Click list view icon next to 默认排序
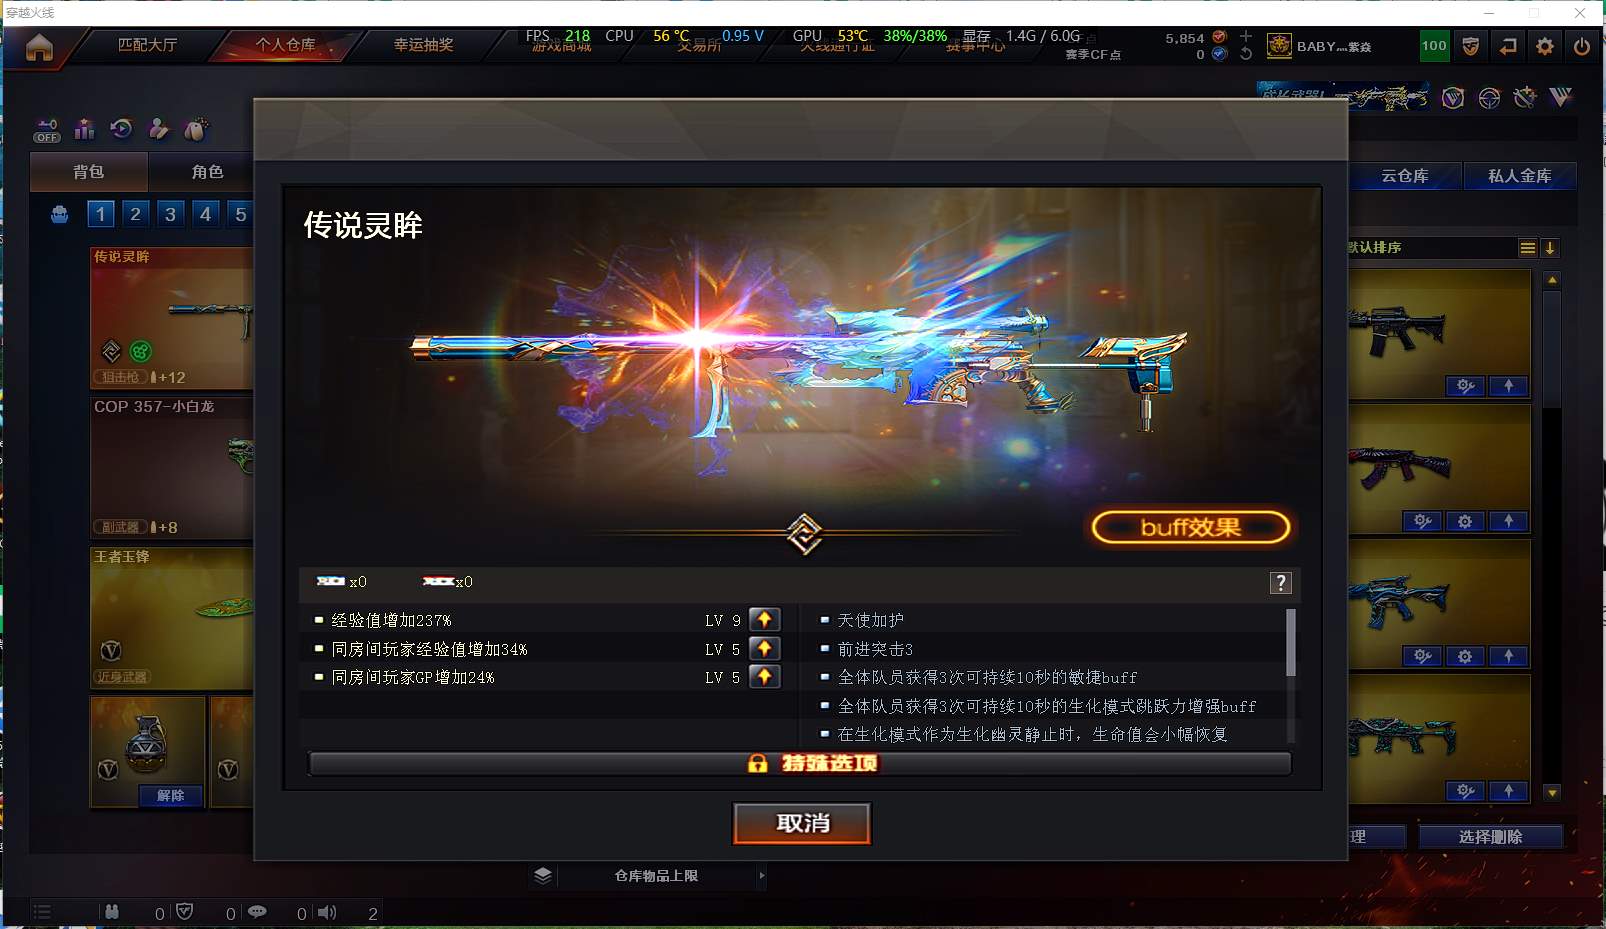The image size is (1606, 929). click(1528, 248)
